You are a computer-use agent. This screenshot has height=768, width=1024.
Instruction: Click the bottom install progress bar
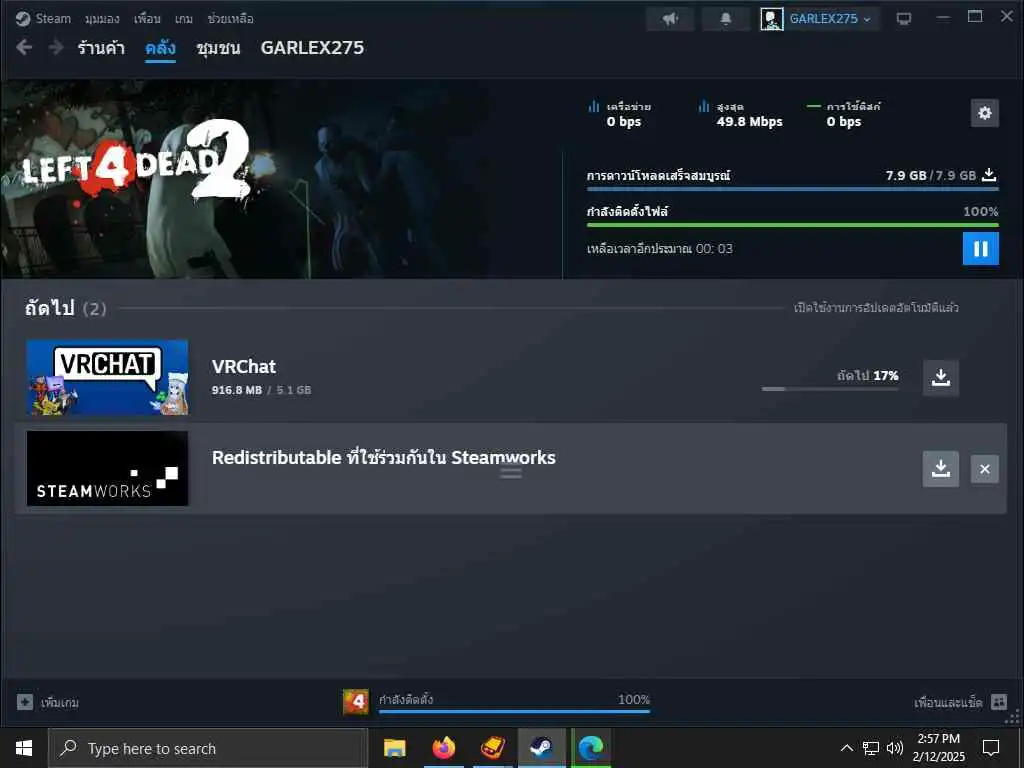coord(514,711)
